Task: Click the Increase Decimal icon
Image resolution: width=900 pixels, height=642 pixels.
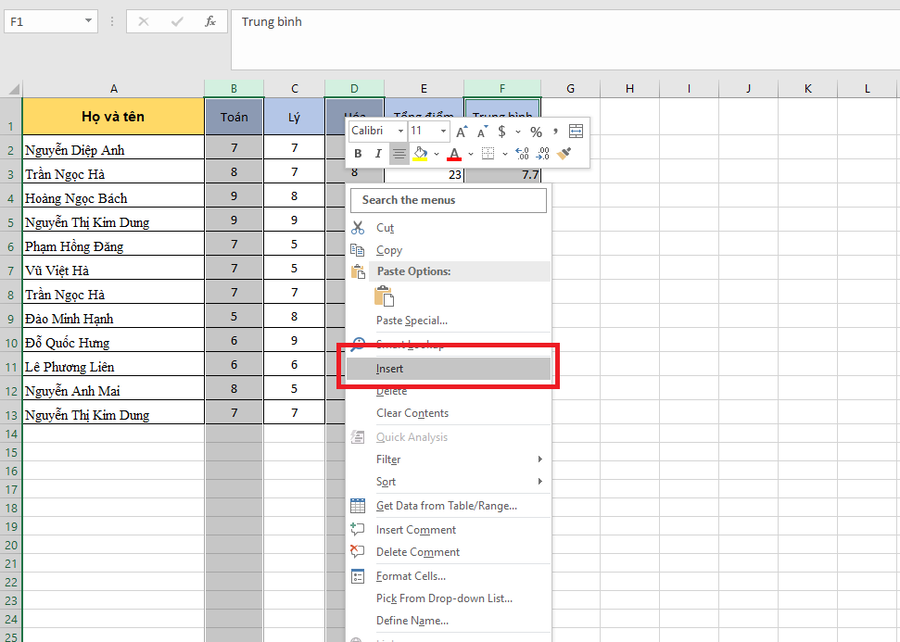Action: [522, 154]
